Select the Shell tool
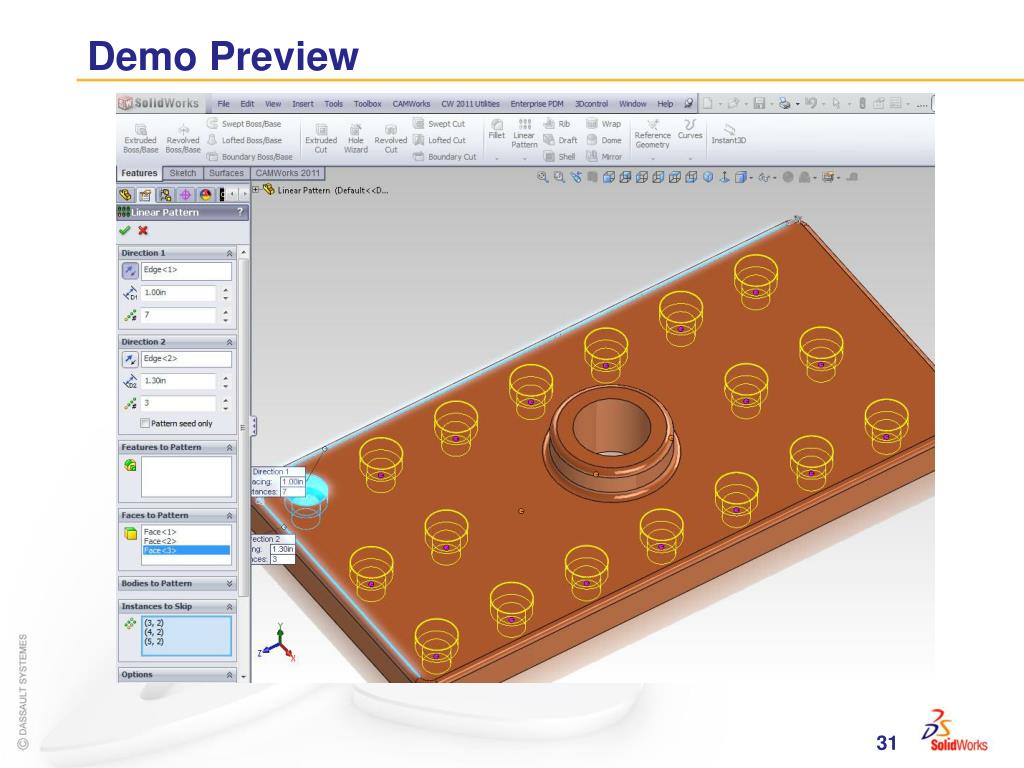 (559, 157)
